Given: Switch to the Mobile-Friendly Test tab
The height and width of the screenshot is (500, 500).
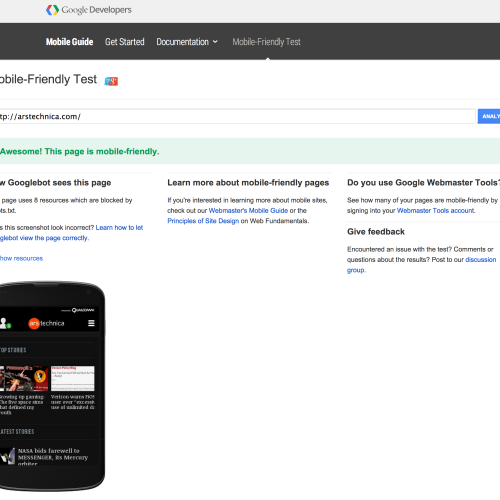Looking at the screenshot, I should (266, 42).
